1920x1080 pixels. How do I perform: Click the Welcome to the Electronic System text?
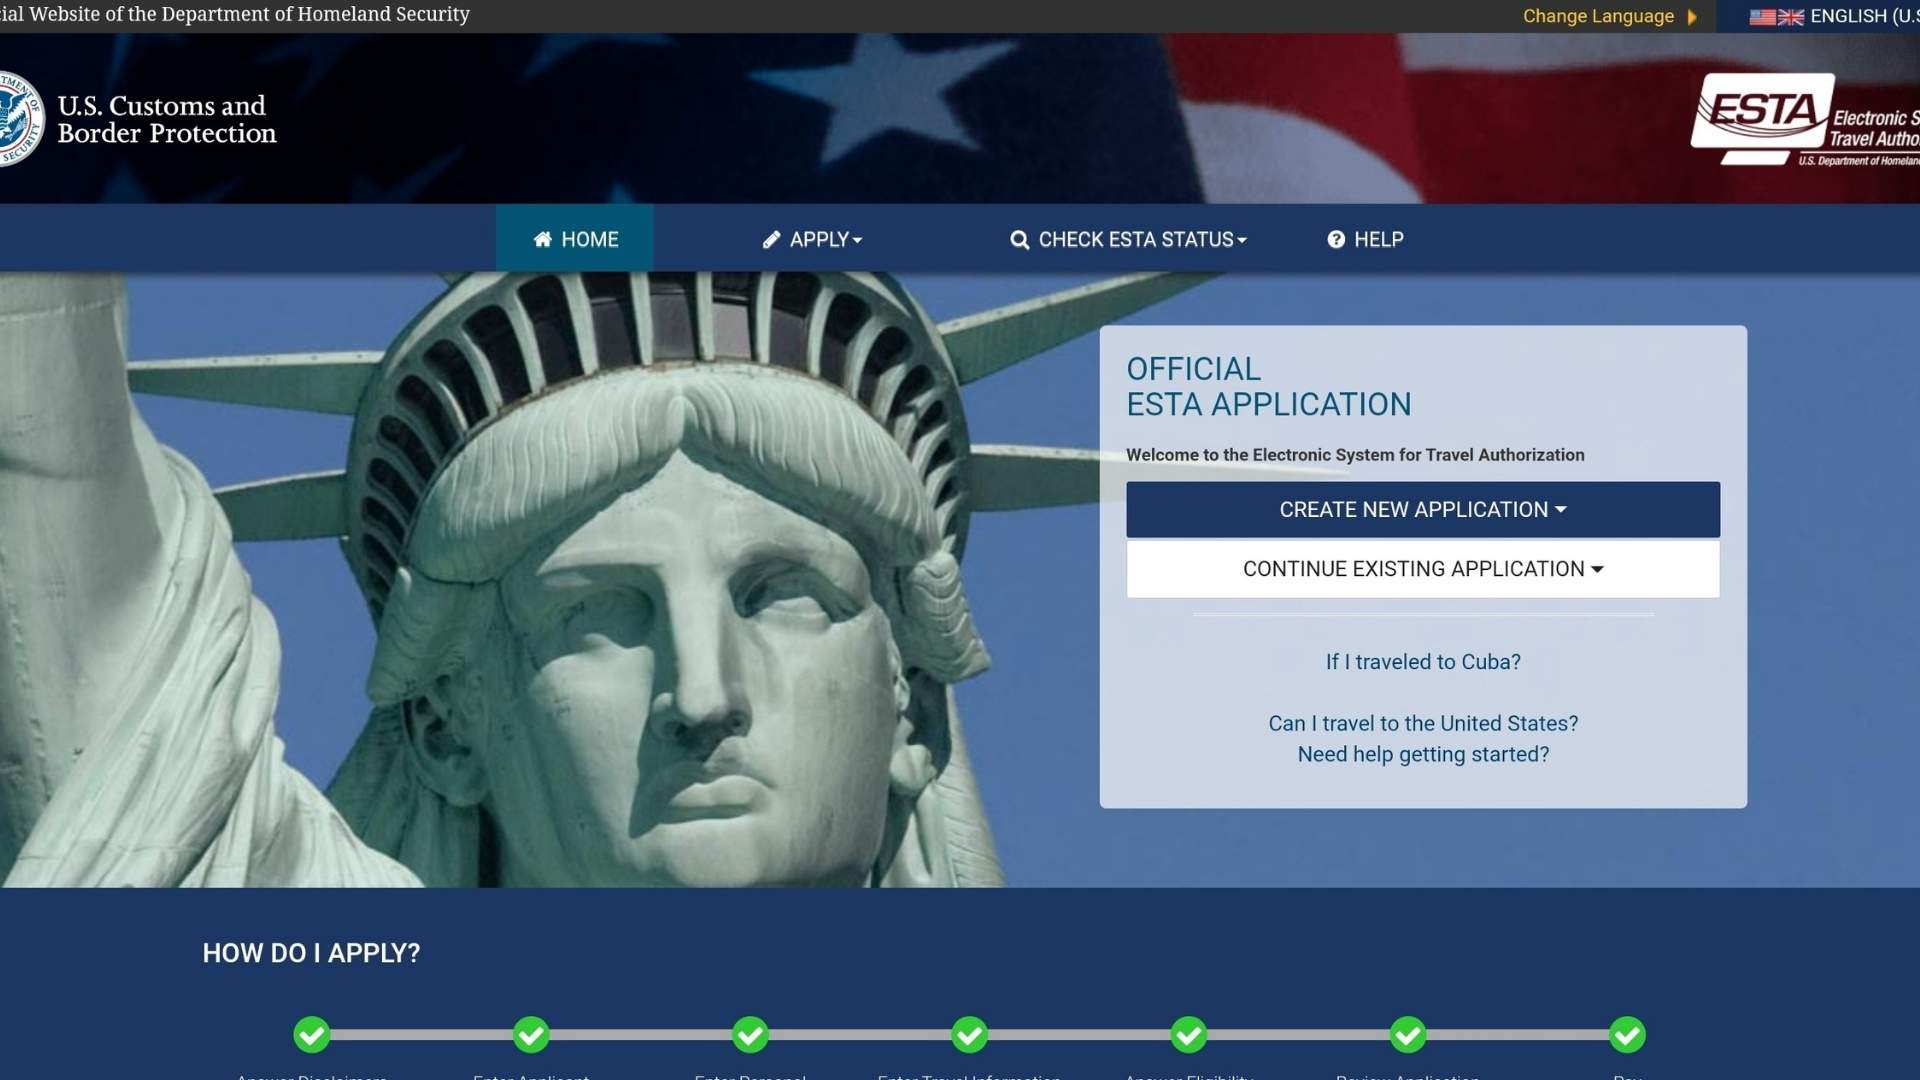click(1355, 455)
